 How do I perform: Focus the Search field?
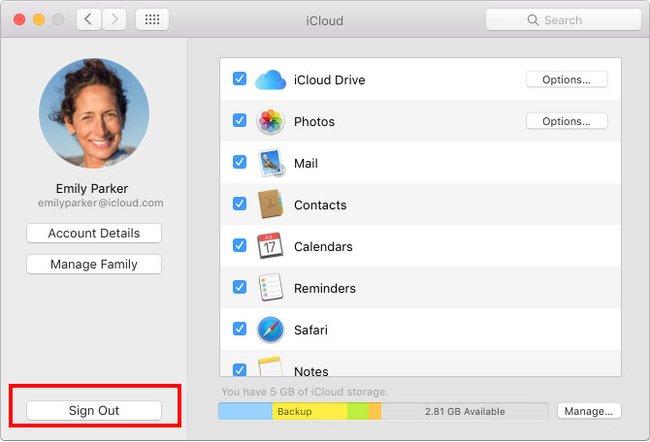(x=563, y=20)
